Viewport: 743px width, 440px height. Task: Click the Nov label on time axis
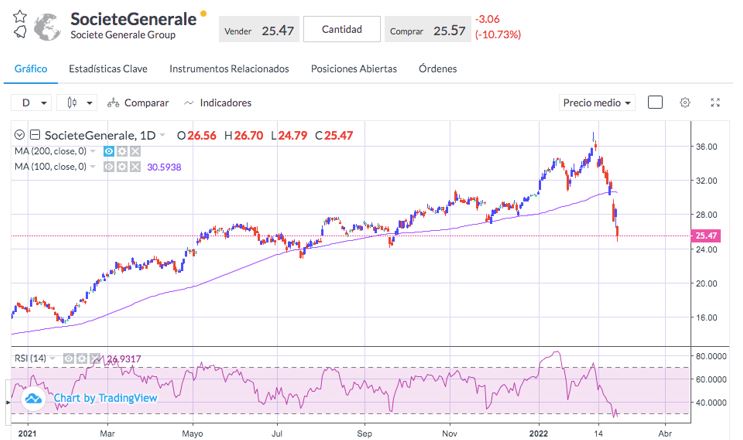click(x=449, y=433)
